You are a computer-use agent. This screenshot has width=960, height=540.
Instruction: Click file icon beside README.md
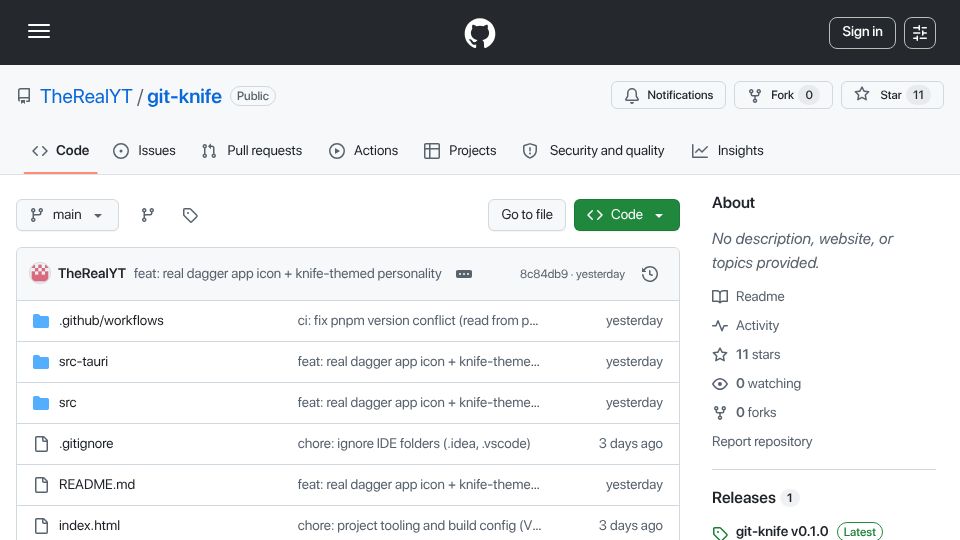coord(41,485)
